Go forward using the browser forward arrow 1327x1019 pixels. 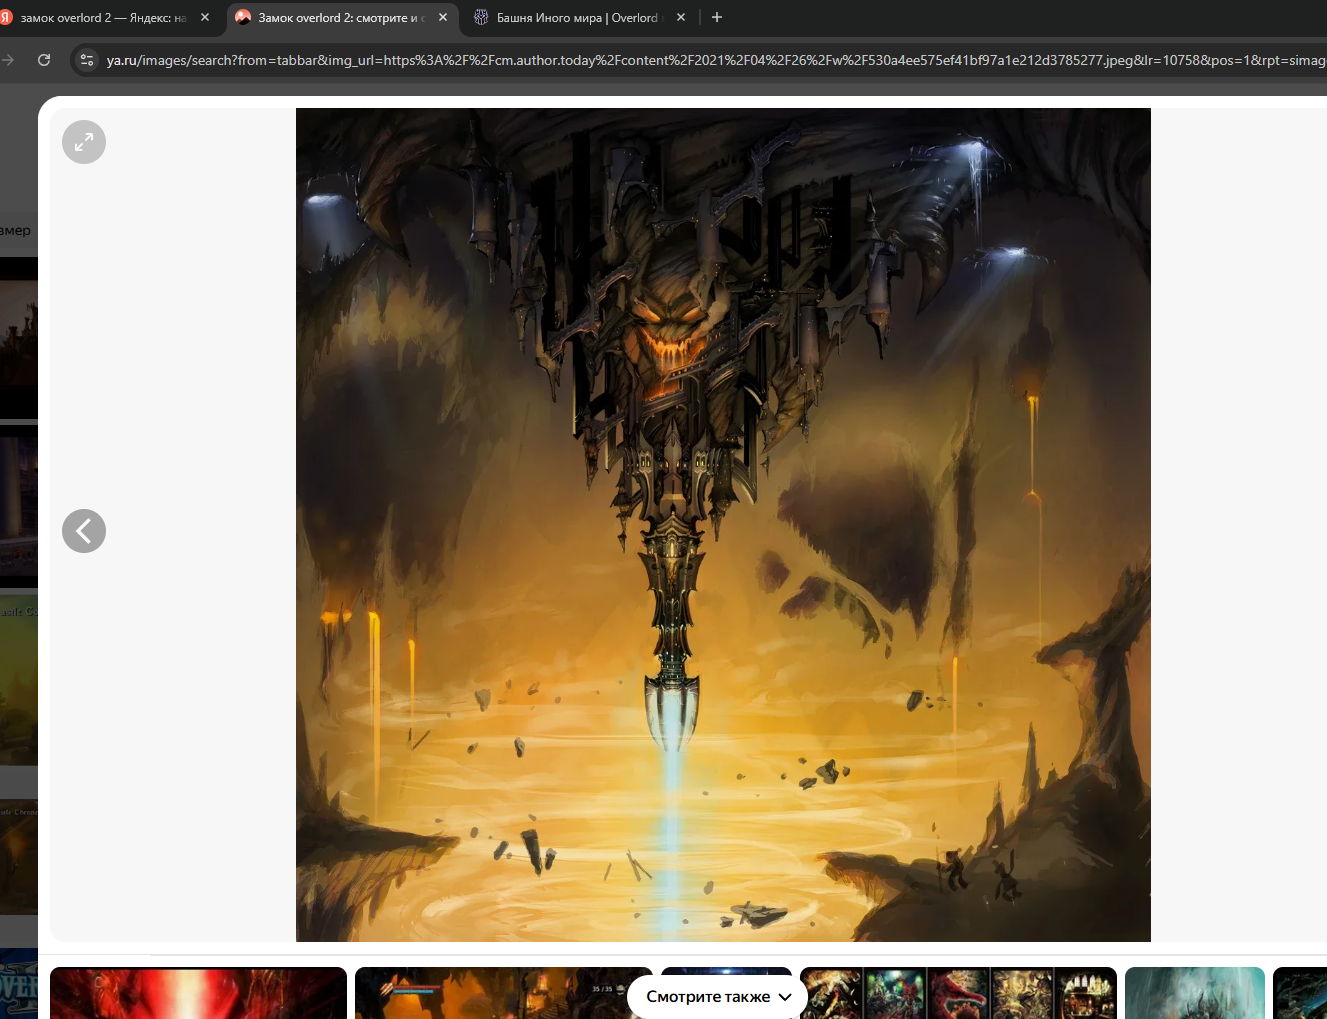[9, 60]
